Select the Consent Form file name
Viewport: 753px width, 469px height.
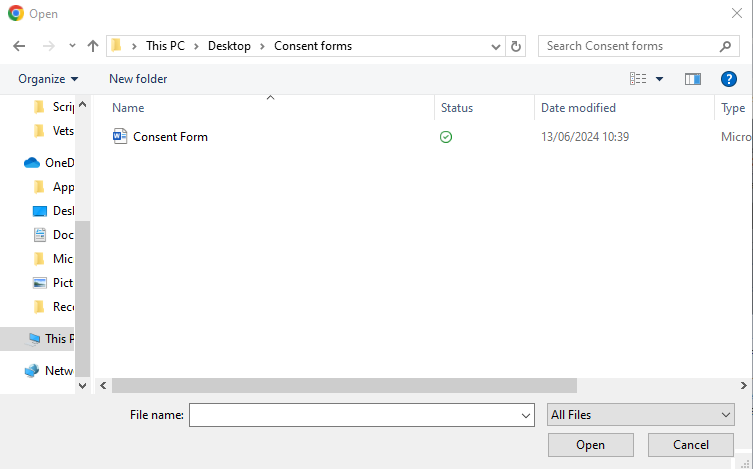[x=170, y=137]
